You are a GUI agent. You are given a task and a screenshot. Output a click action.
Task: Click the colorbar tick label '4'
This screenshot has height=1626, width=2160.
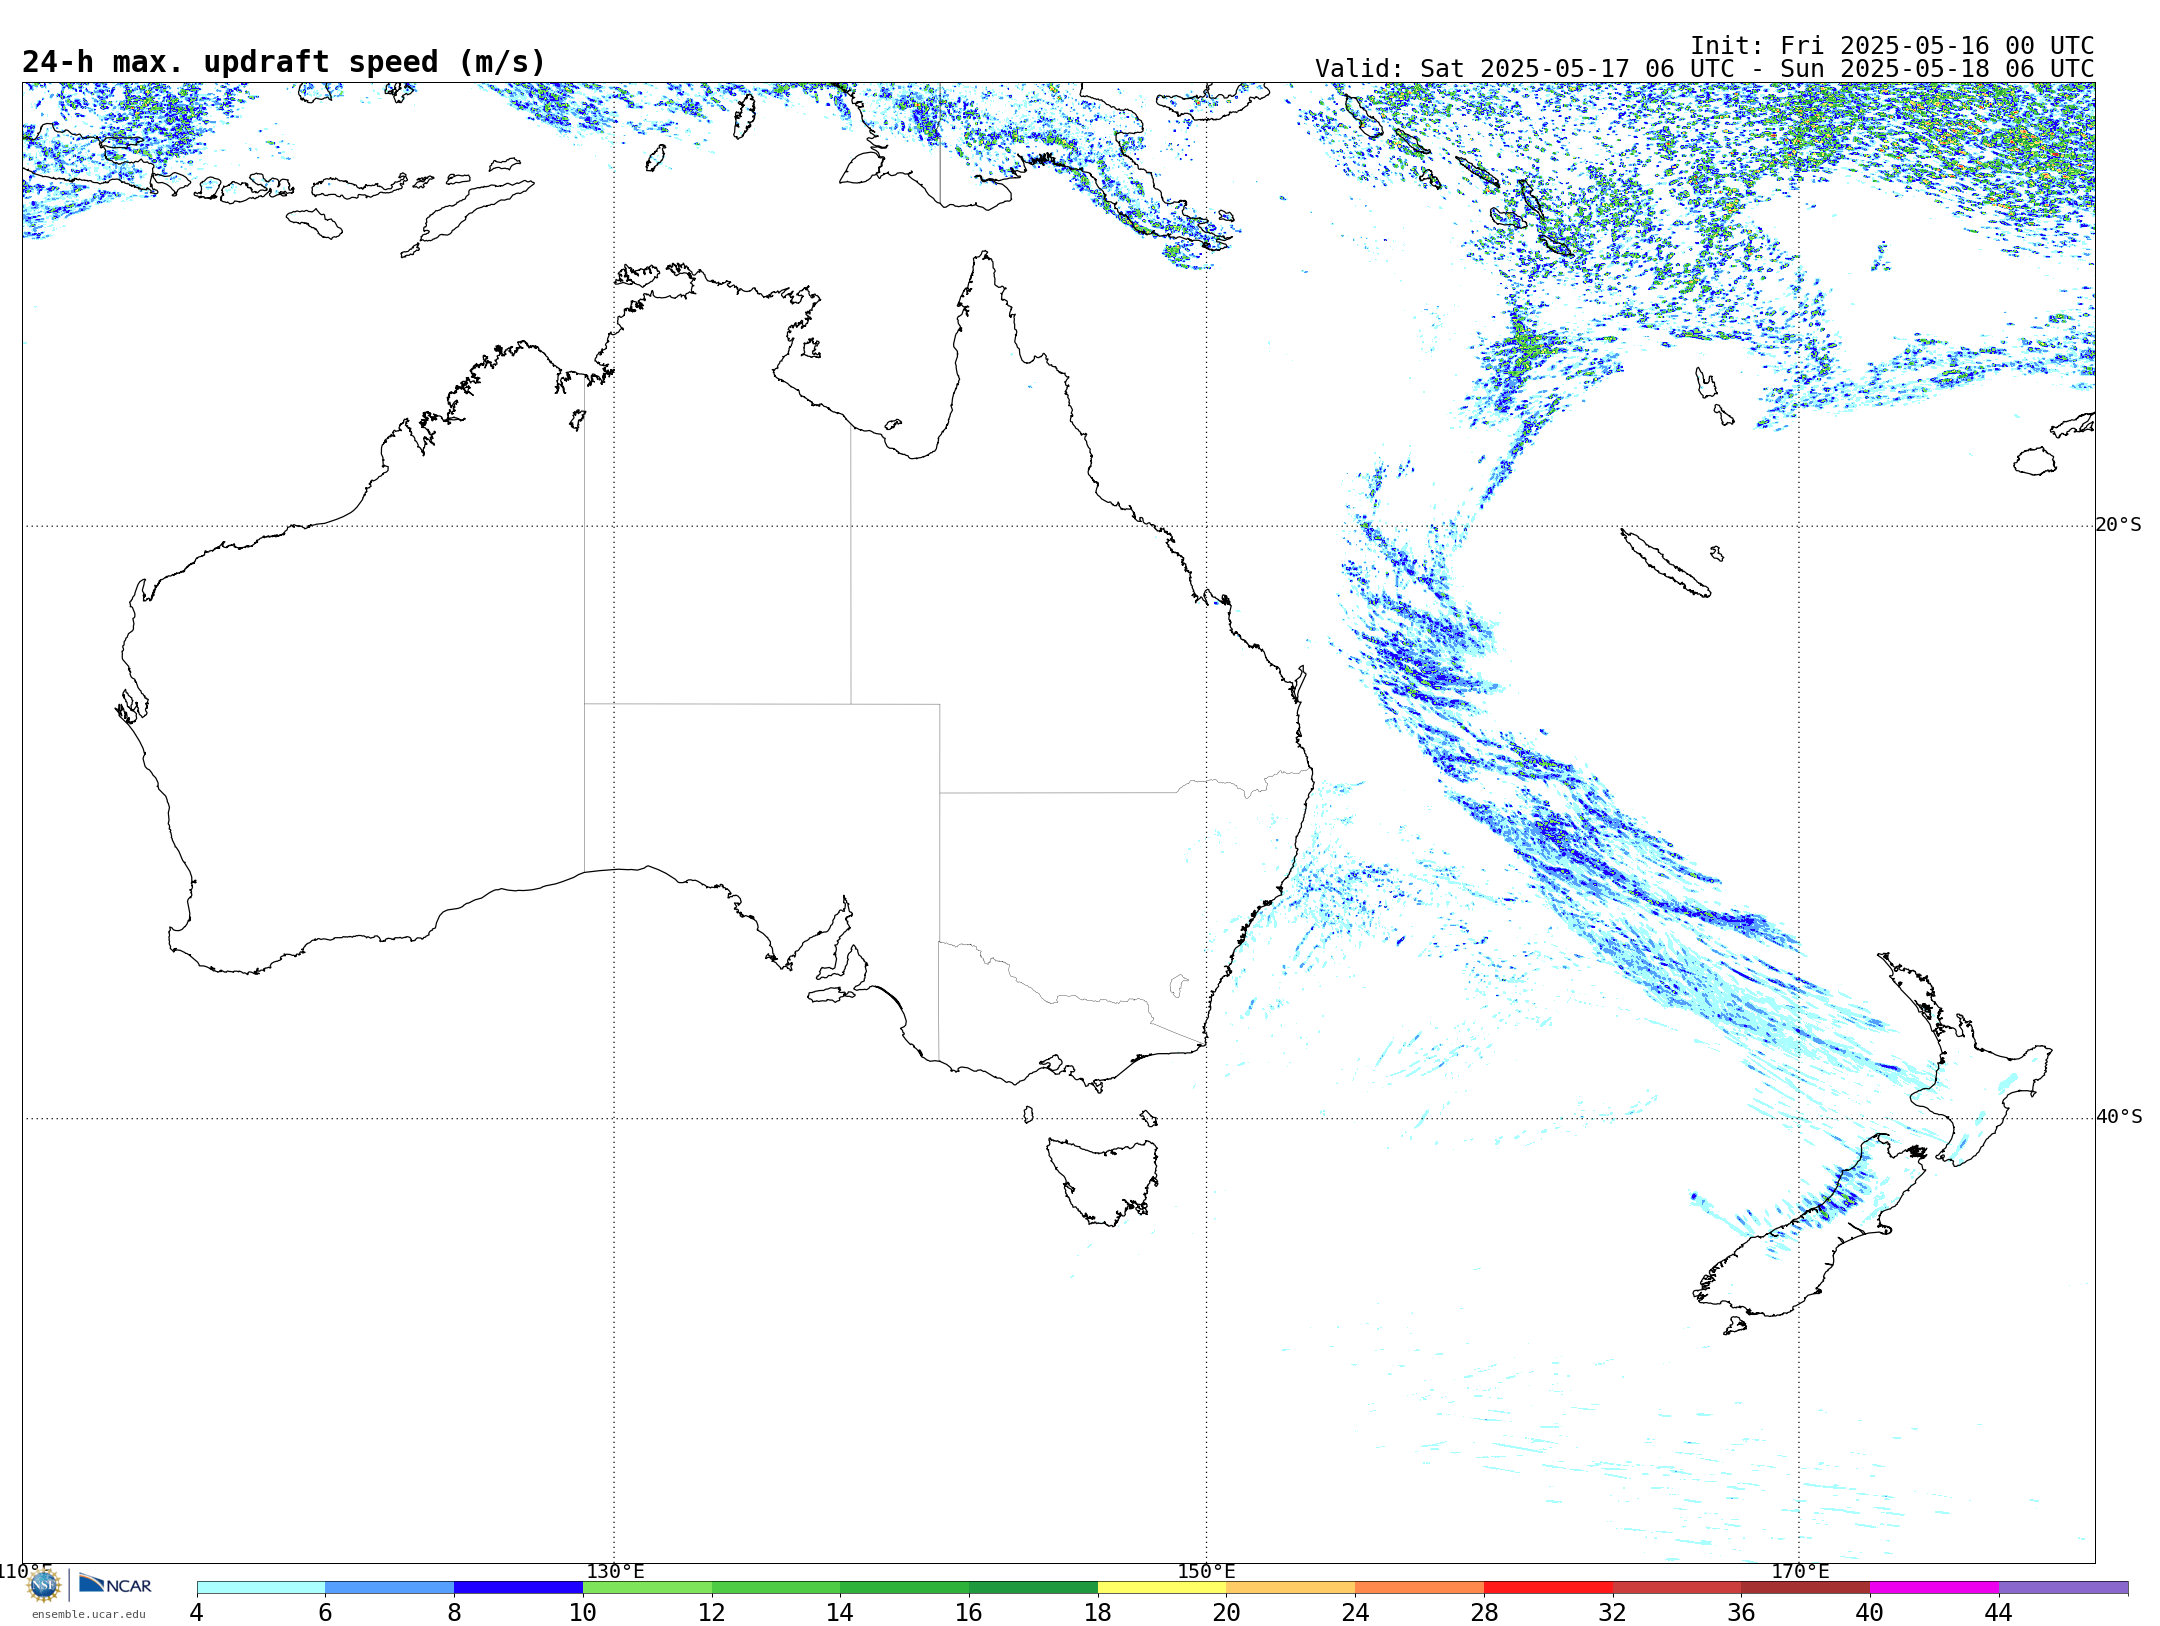click(x=197, y=1613)
